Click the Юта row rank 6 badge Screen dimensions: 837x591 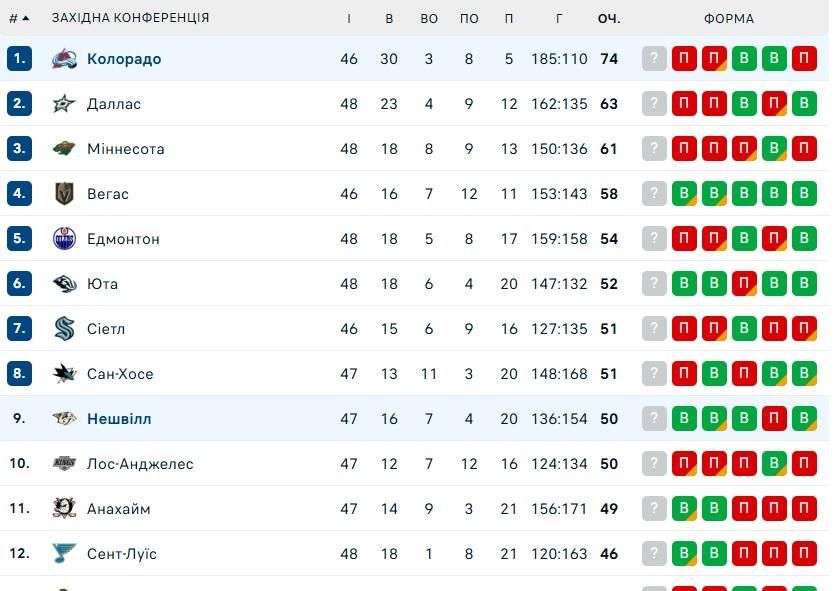(19, 284)
